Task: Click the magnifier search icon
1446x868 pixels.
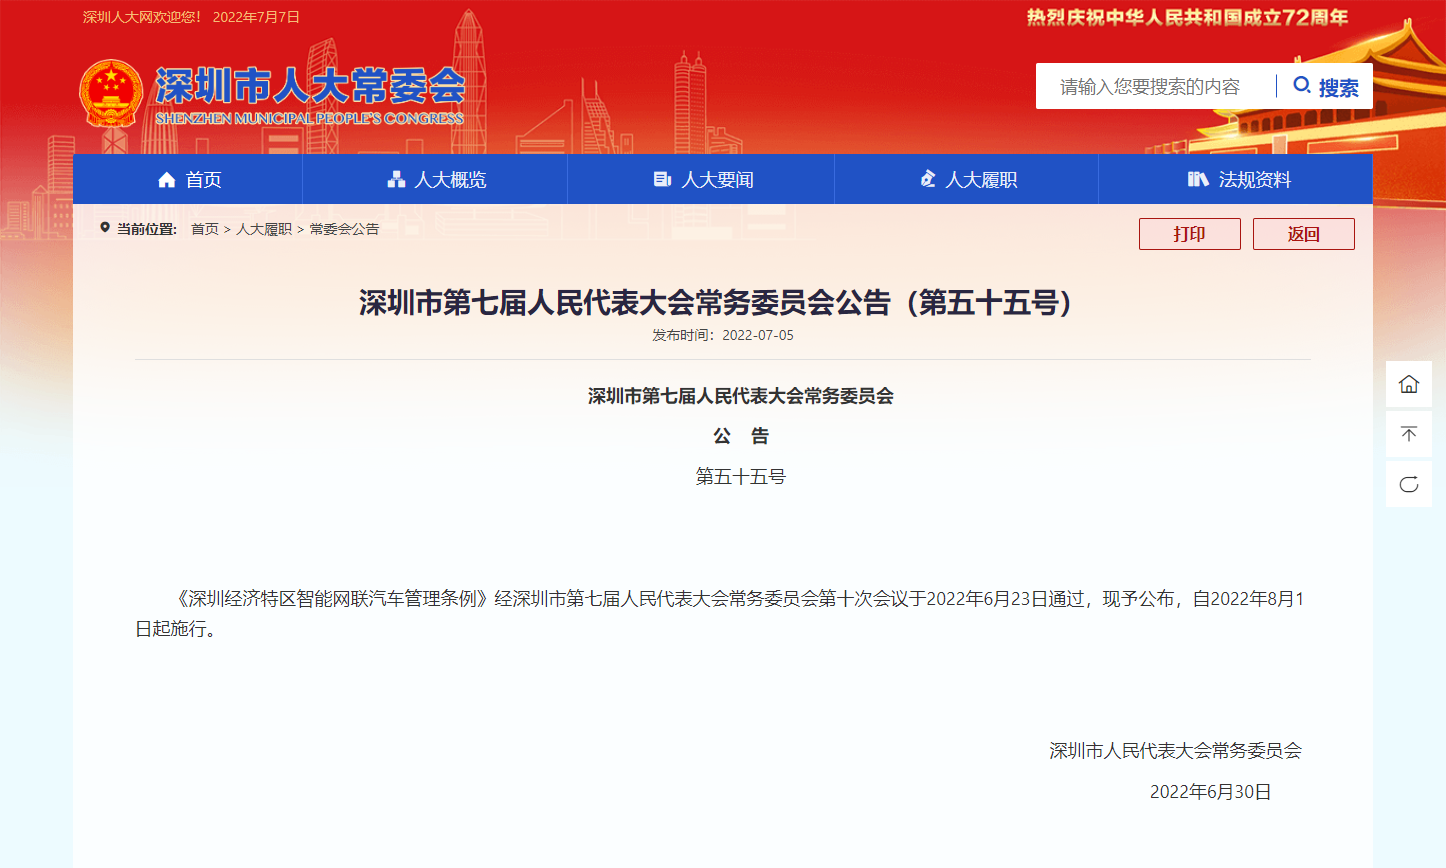Action: tap(1302, 86)
